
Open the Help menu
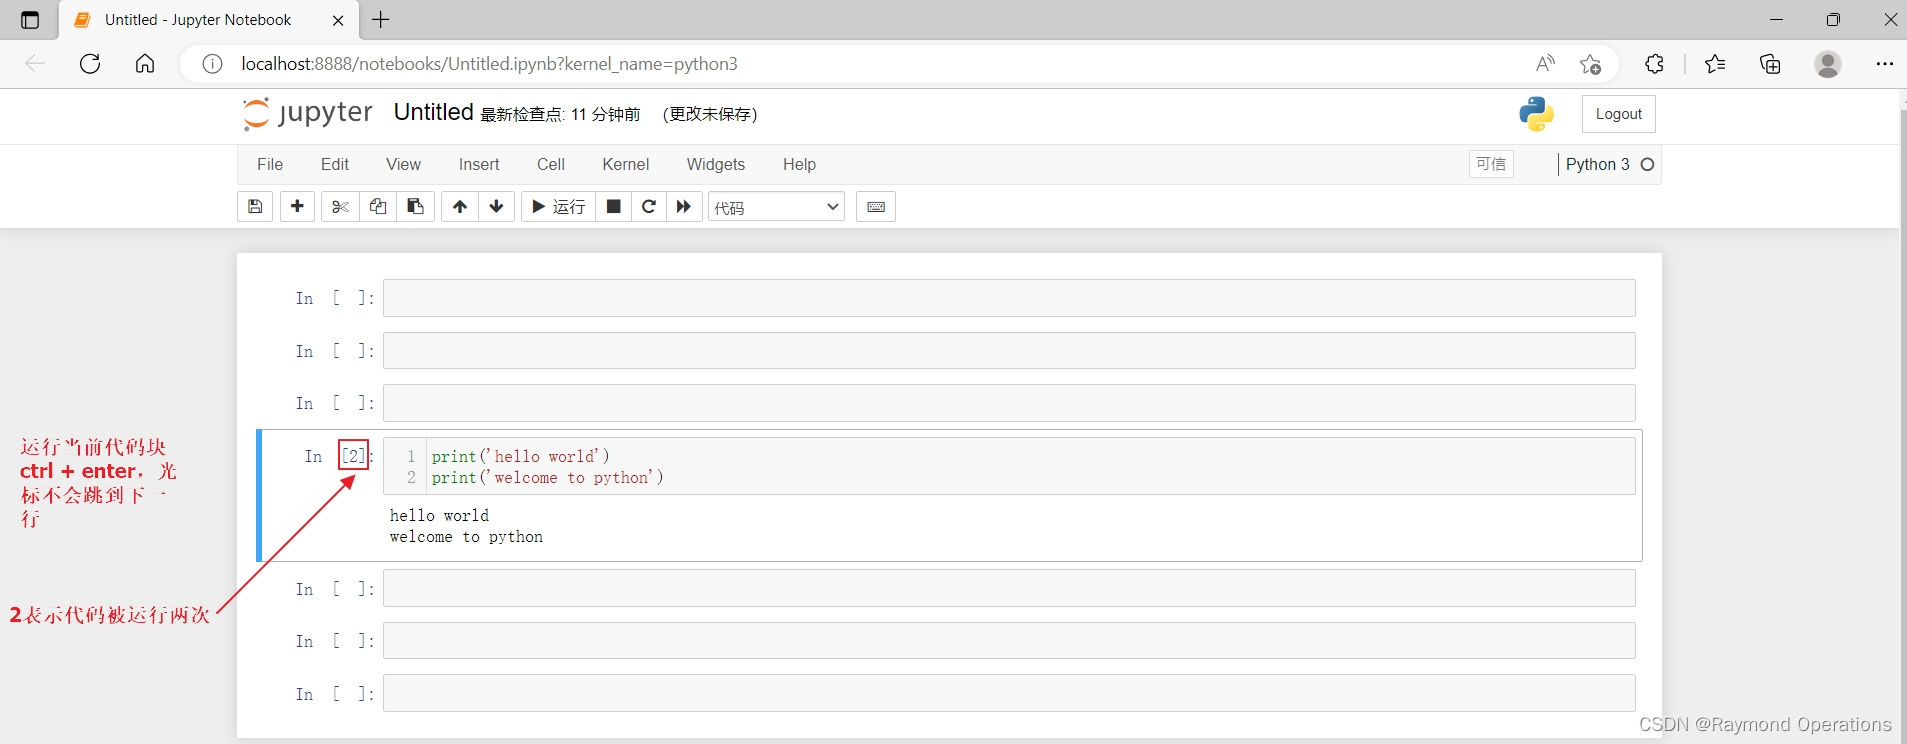pos(799,164)
